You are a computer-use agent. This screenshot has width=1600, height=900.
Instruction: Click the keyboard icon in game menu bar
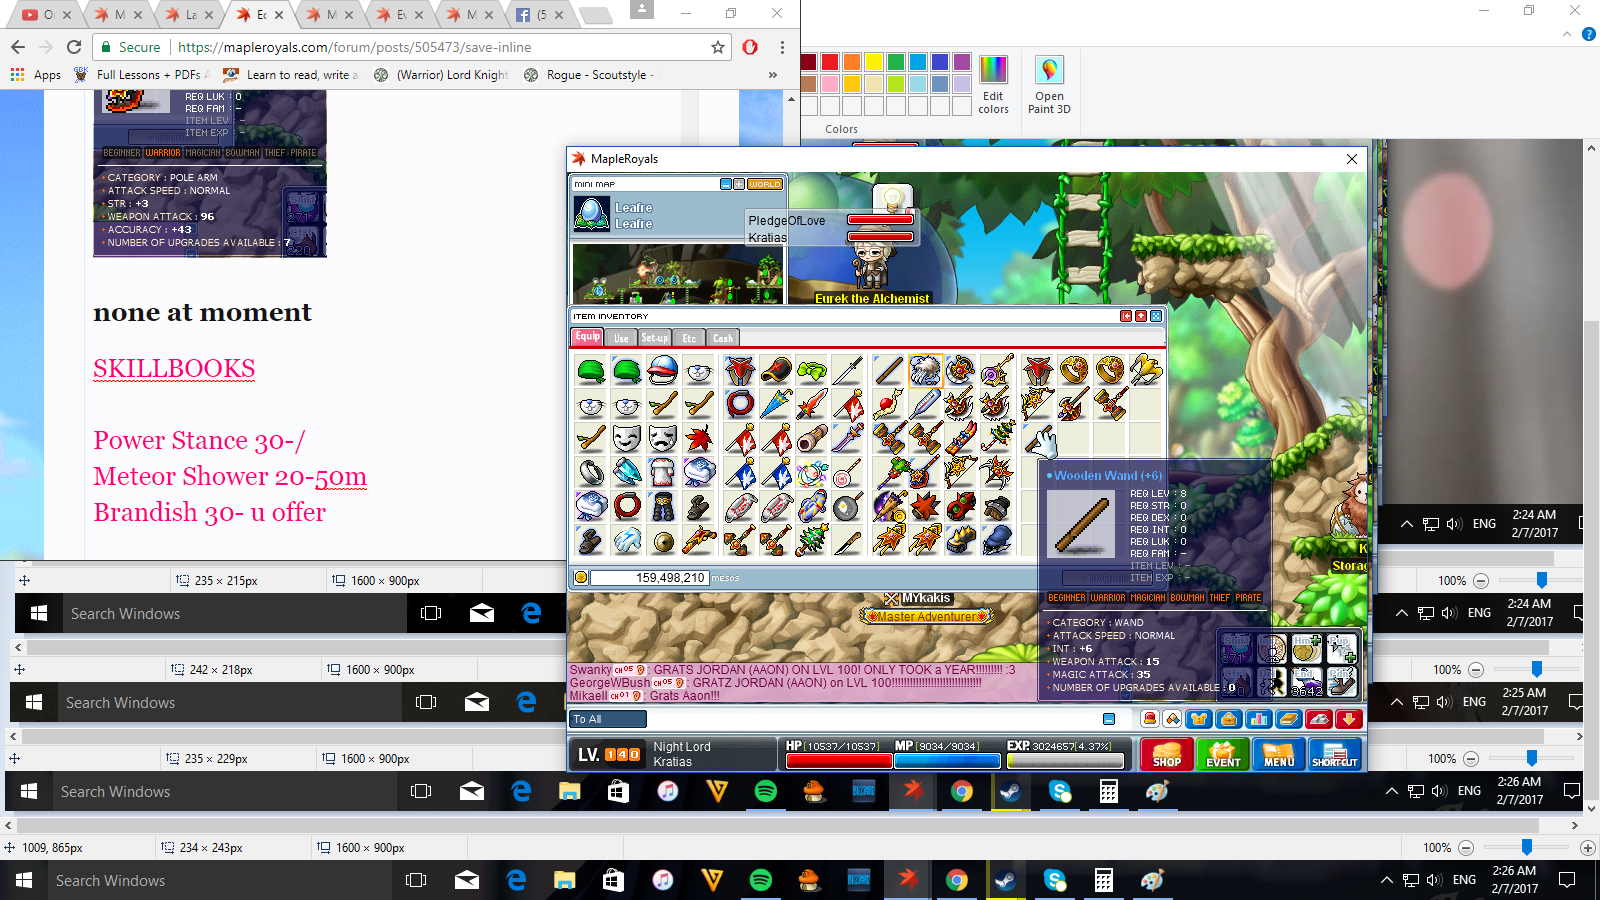[1319, 719]
